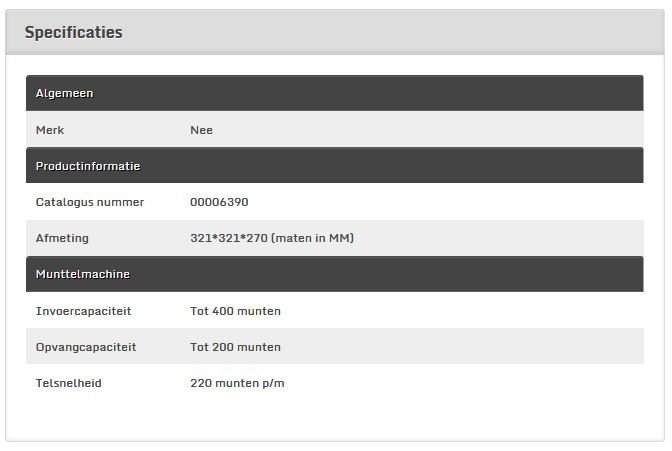Click the Nee brand value
The image size is (672, 451).
tap(201, 130)
